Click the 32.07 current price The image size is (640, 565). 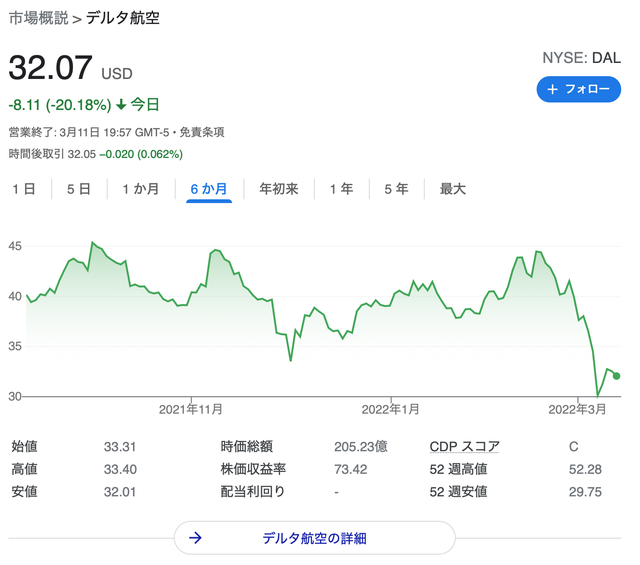point(51,67)
